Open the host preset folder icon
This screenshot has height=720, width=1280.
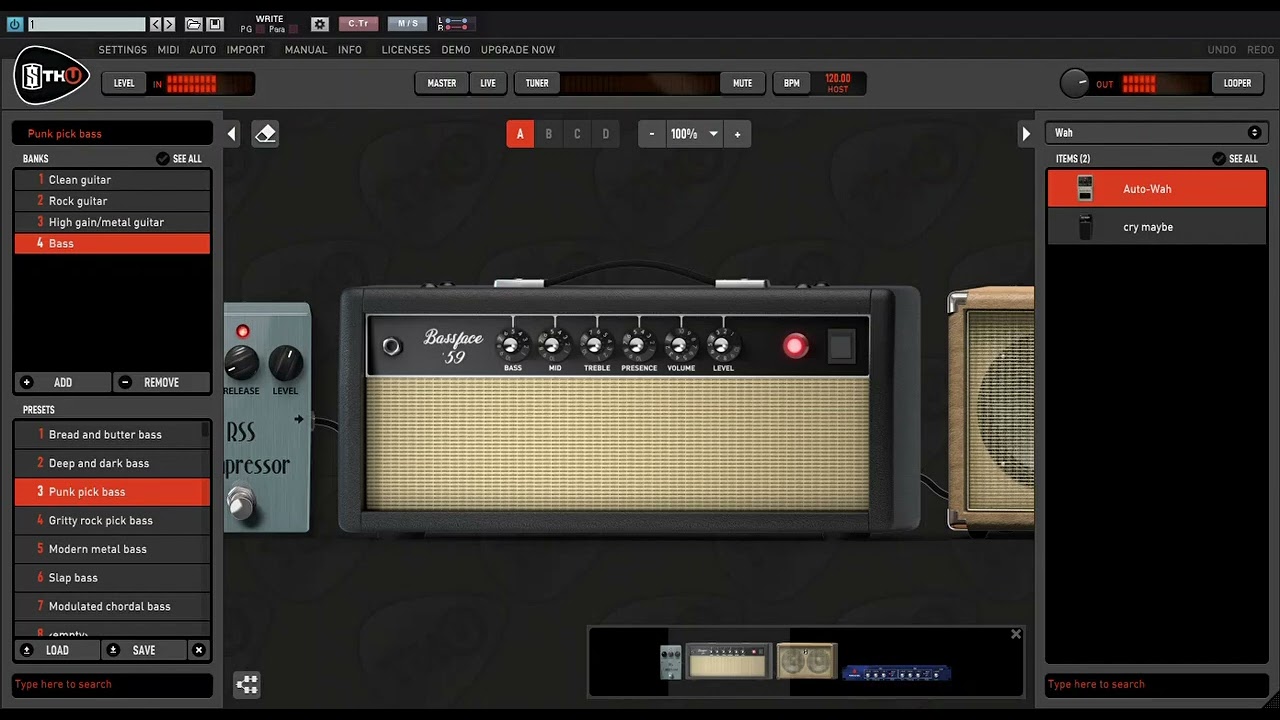[x=194, y=24]
